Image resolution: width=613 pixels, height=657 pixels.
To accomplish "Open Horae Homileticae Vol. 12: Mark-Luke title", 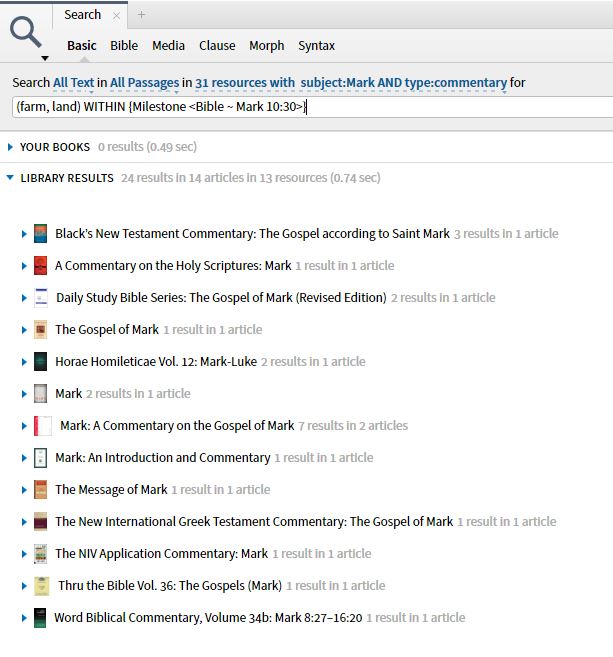I will (156, 362).
